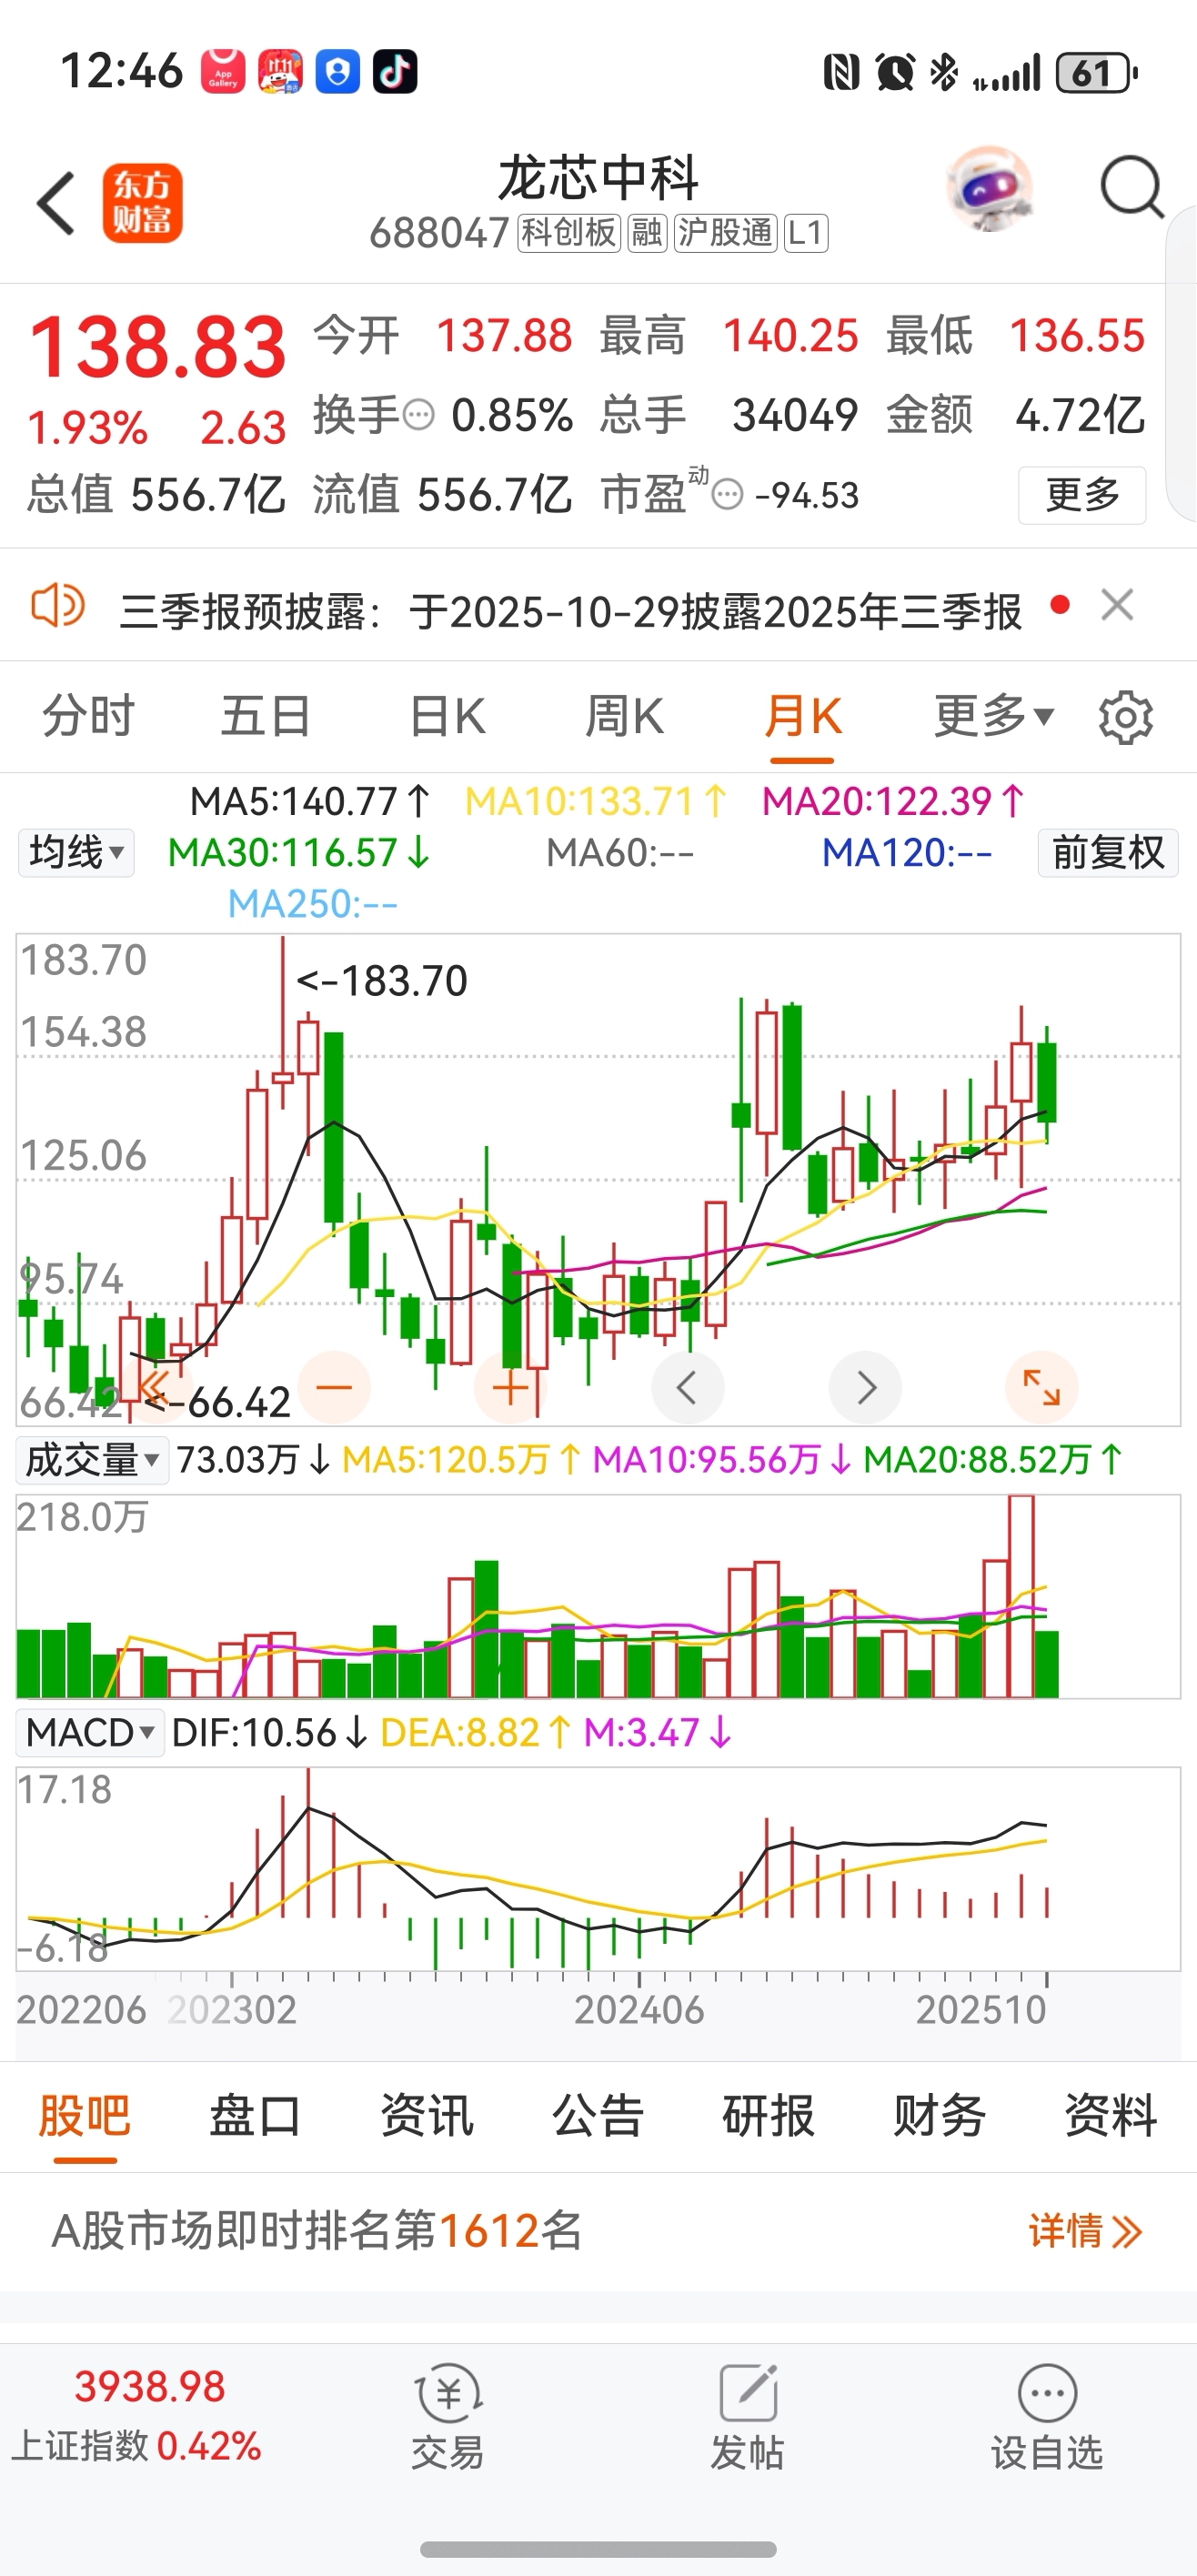Move chart right with arrow button
This screenshot has width=1197, height=2576.
865,1387
